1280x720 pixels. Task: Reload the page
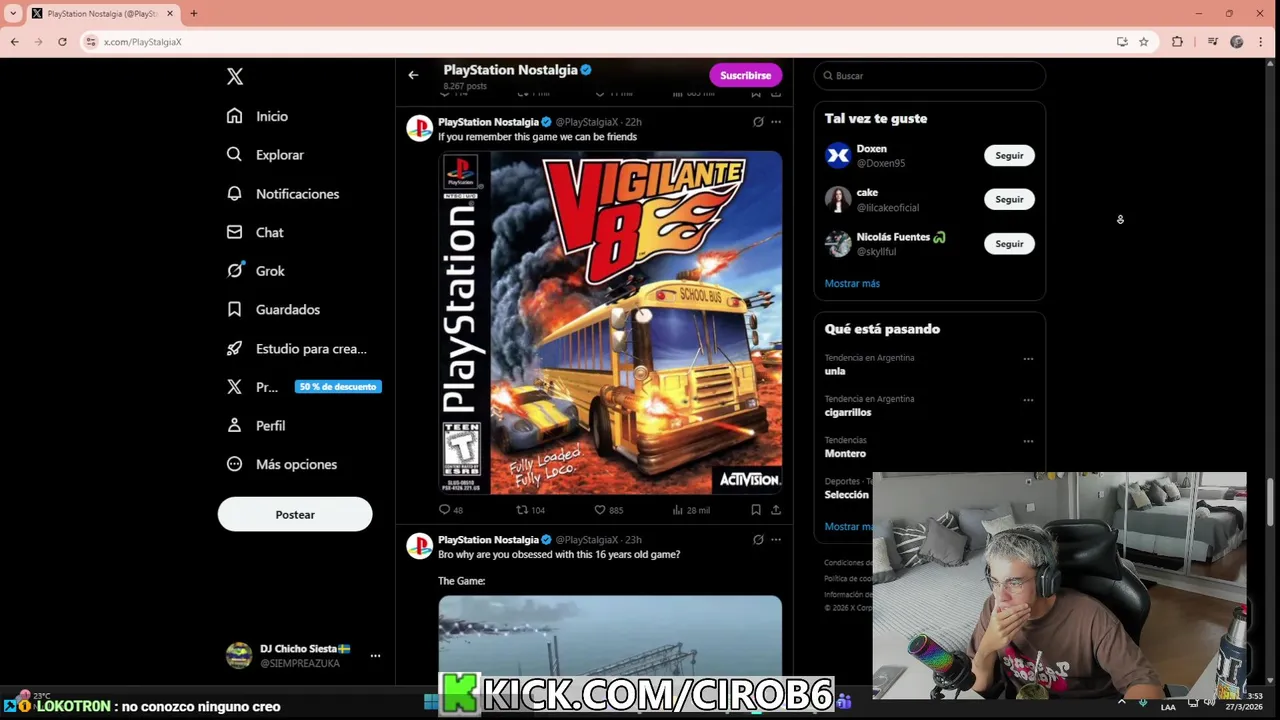pos(62,42)
